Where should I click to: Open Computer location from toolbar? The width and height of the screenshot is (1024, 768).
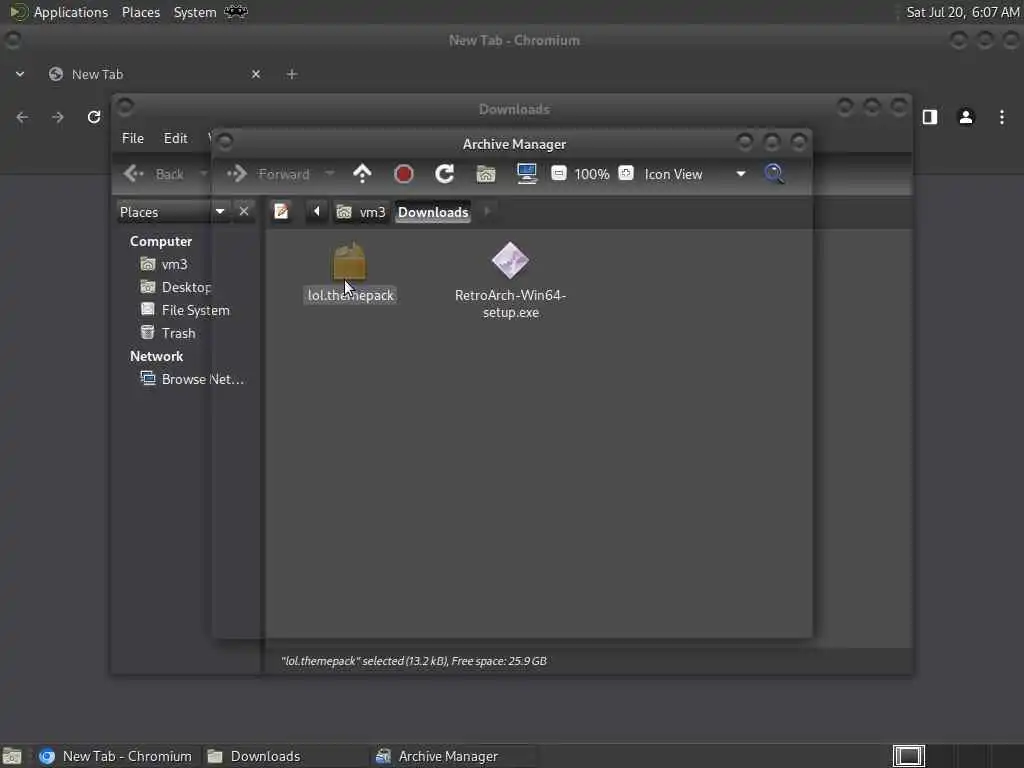click(x=526, y=174)
